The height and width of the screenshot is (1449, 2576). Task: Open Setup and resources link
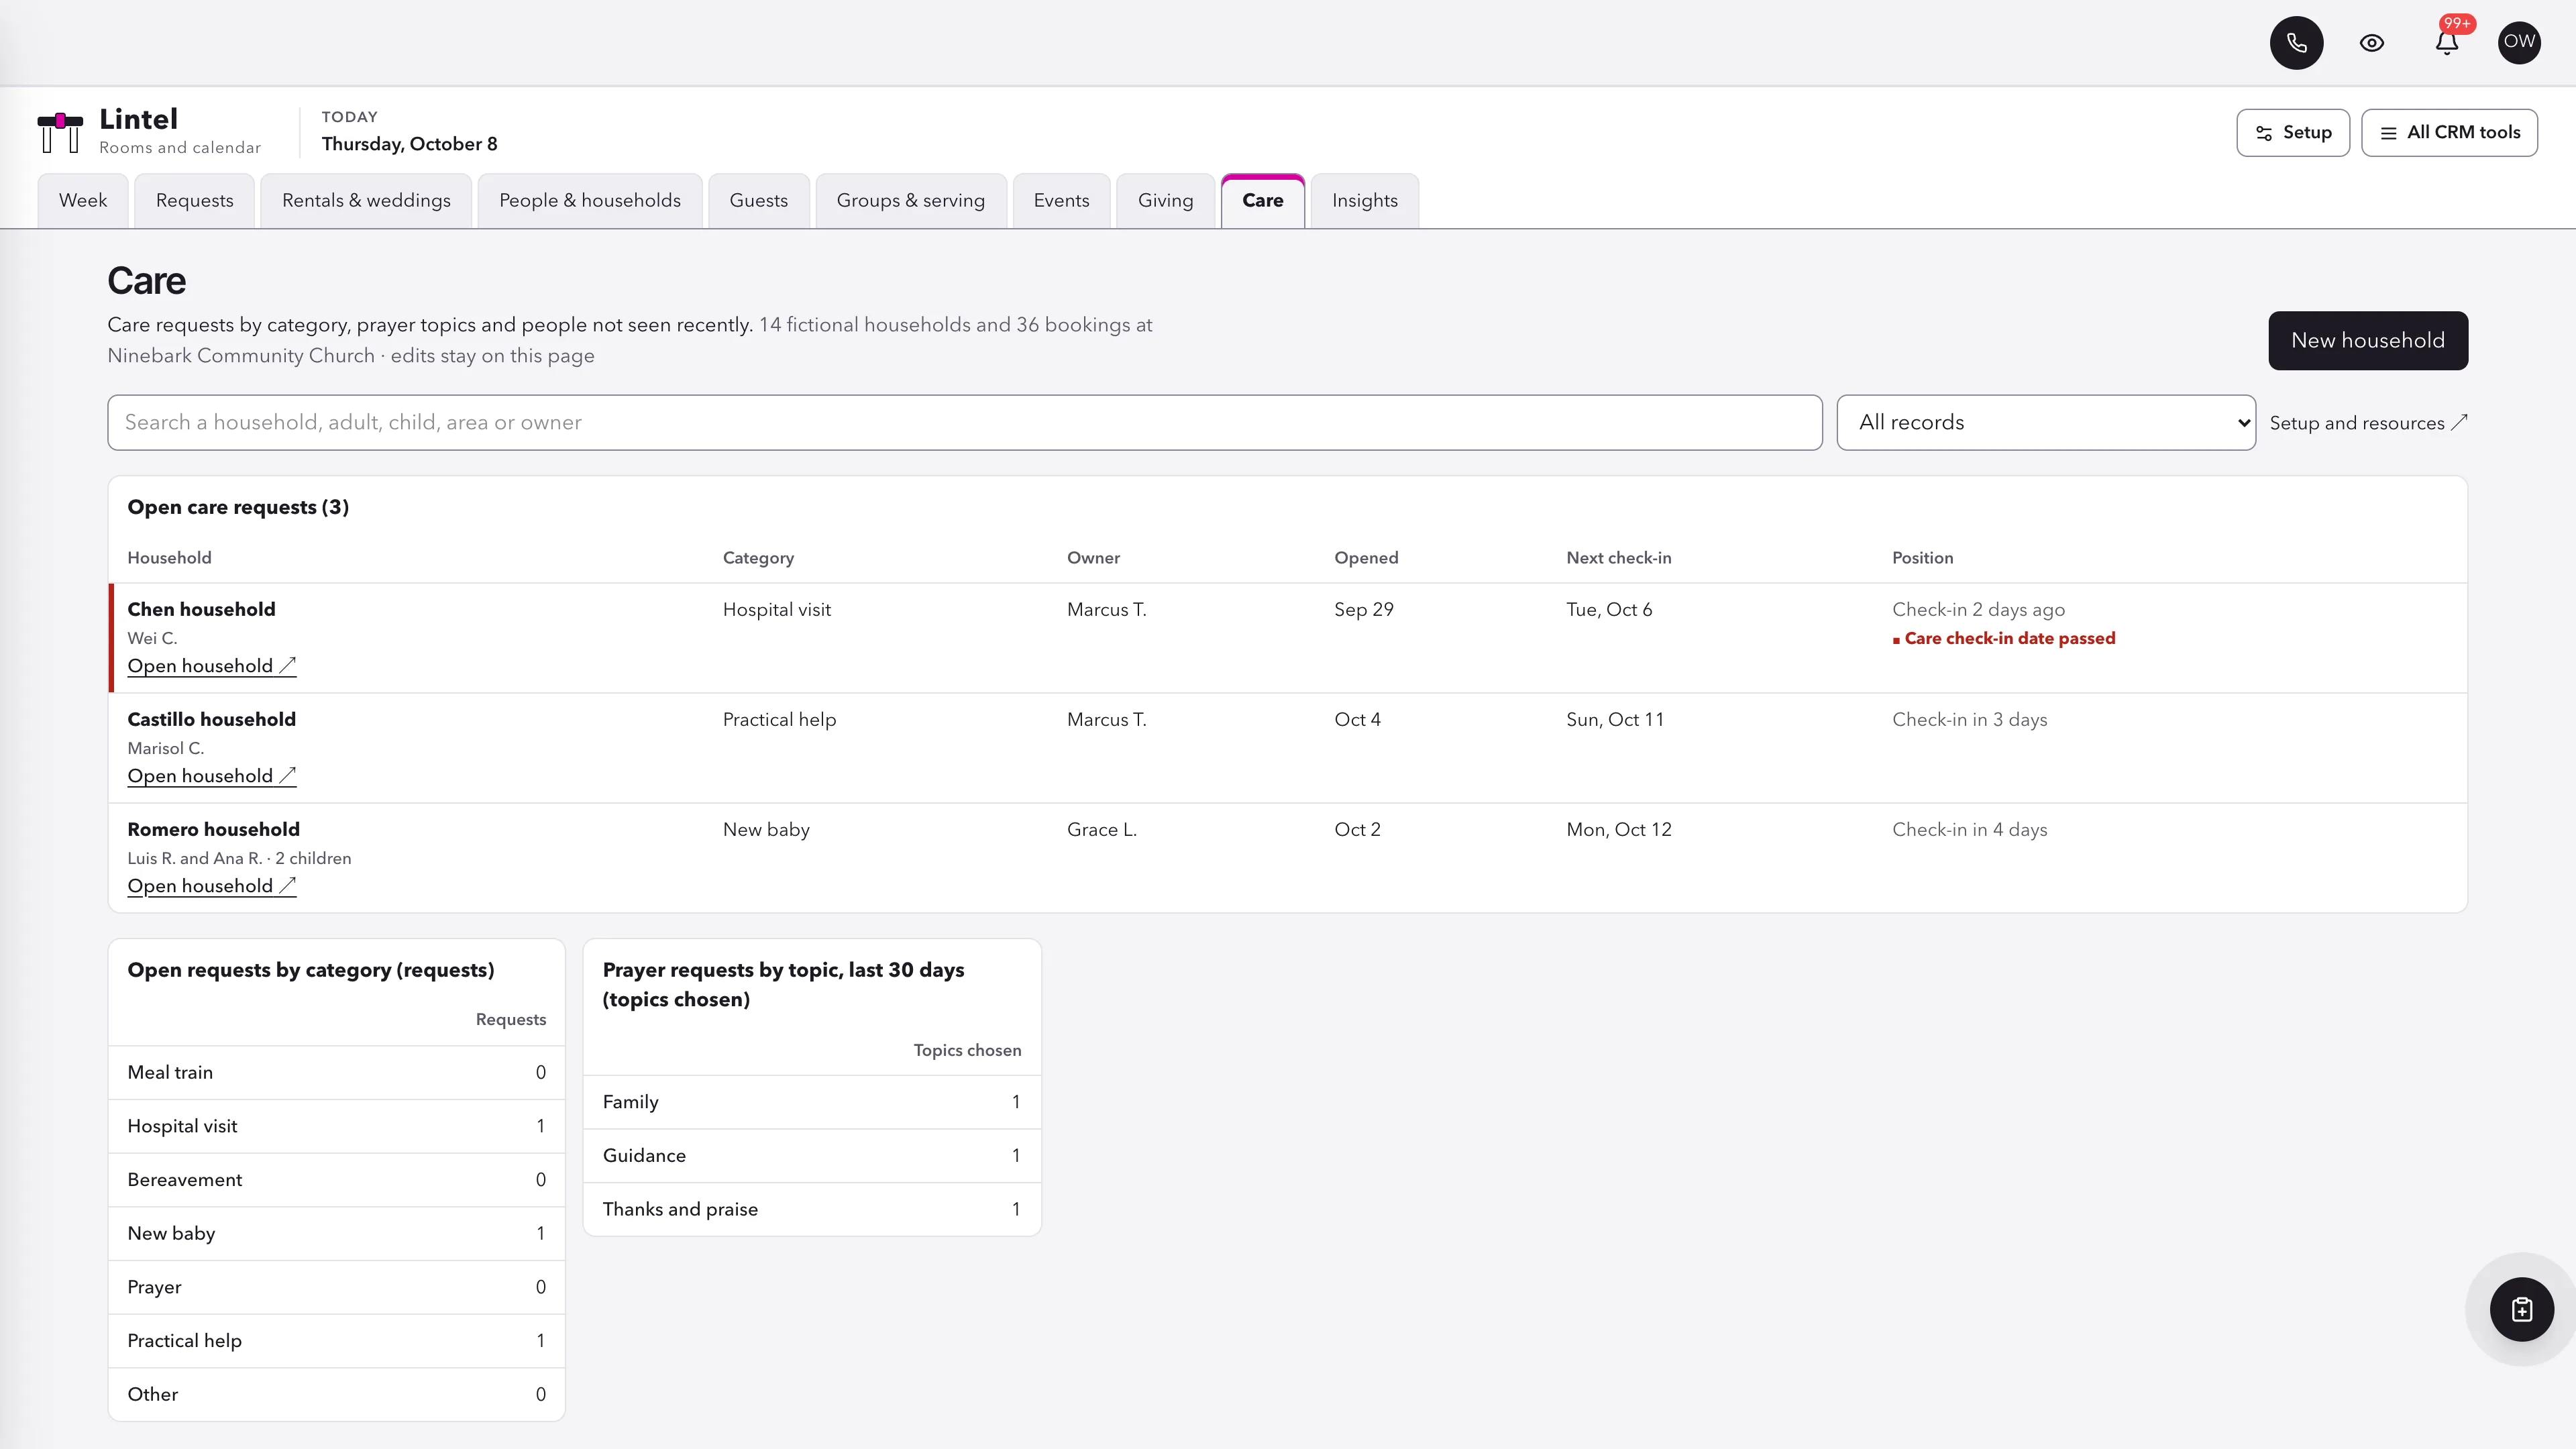2368,423
